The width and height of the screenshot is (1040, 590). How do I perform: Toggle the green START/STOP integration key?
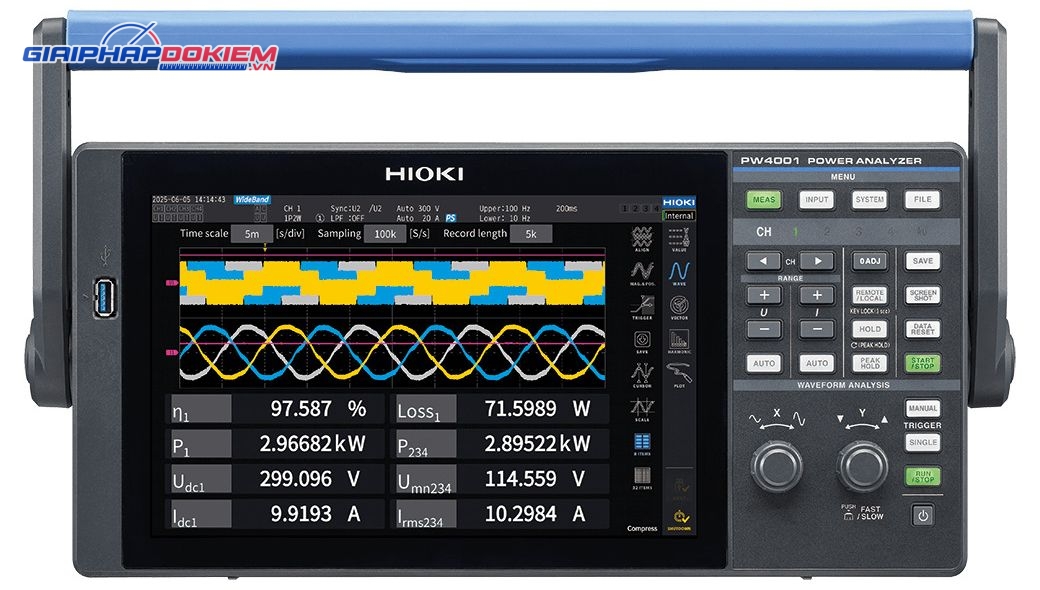(923, 363)
